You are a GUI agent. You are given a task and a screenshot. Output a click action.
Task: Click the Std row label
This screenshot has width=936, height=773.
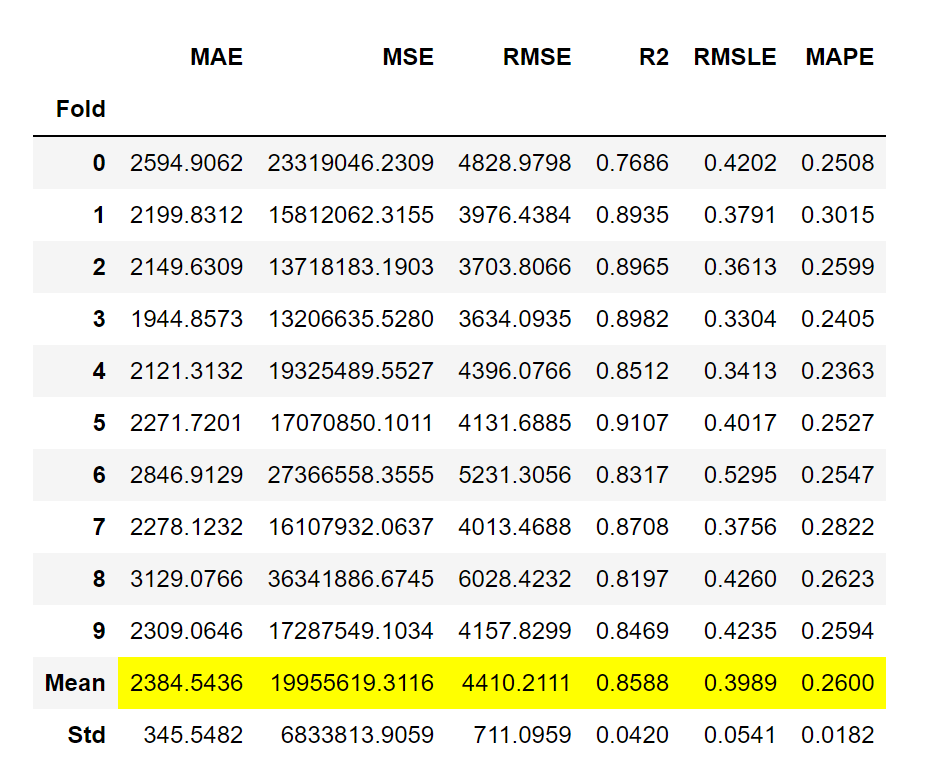click(x=87, y=735)
